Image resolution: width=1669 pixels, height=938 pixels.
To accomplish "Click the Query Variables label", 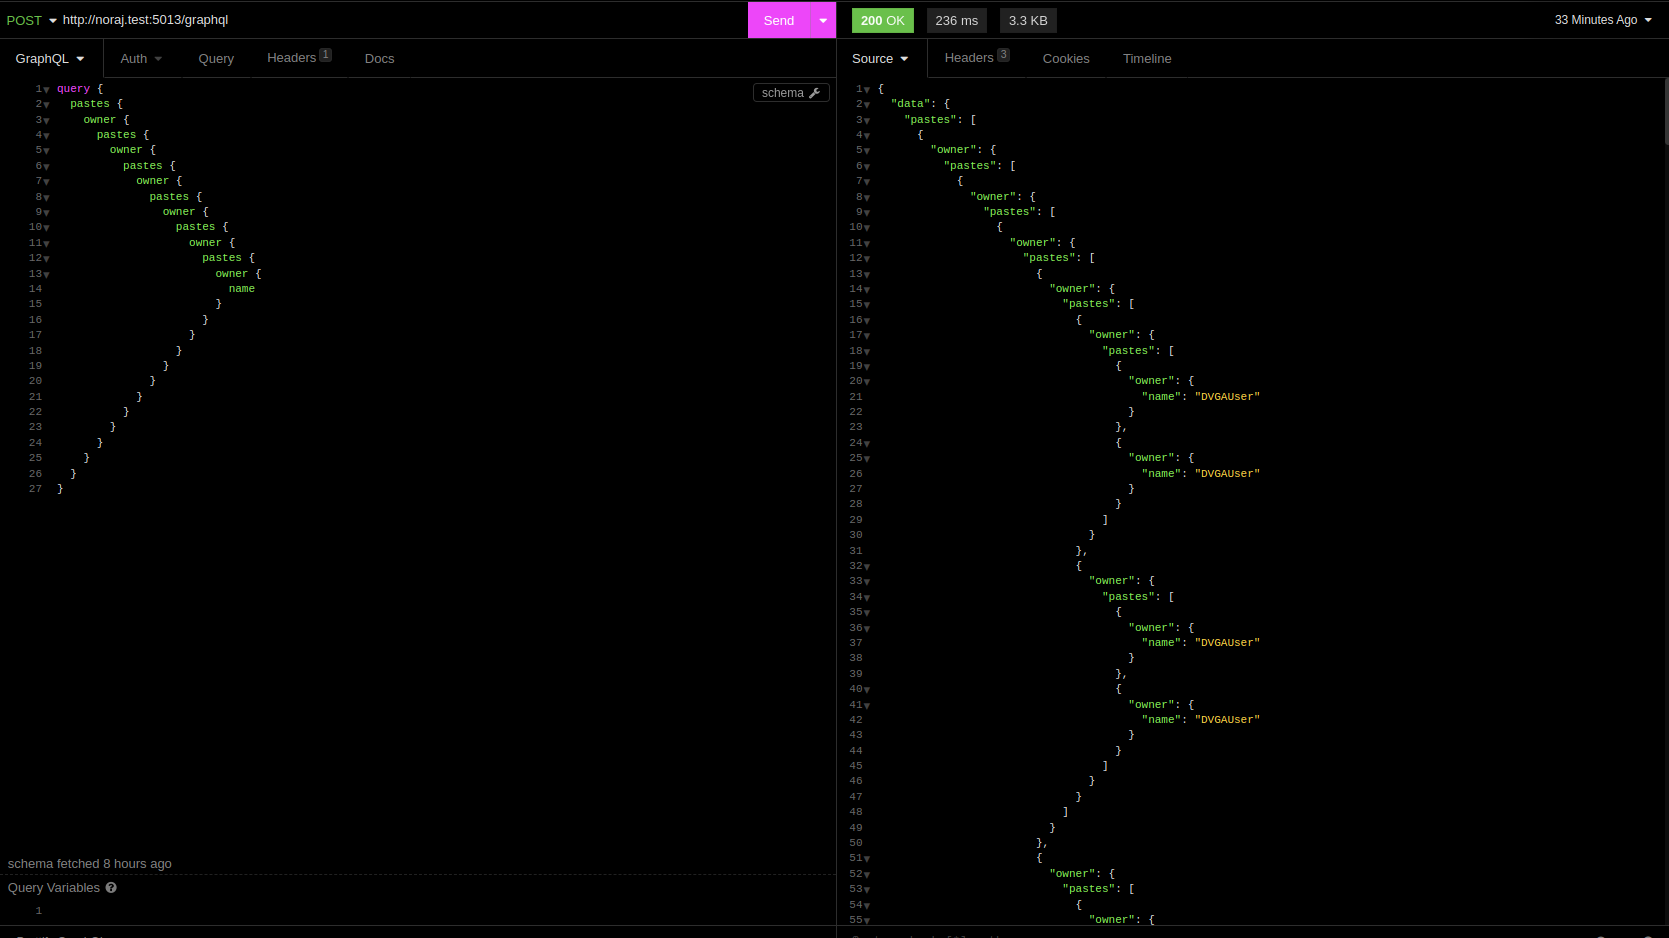I will coord(54,888).
